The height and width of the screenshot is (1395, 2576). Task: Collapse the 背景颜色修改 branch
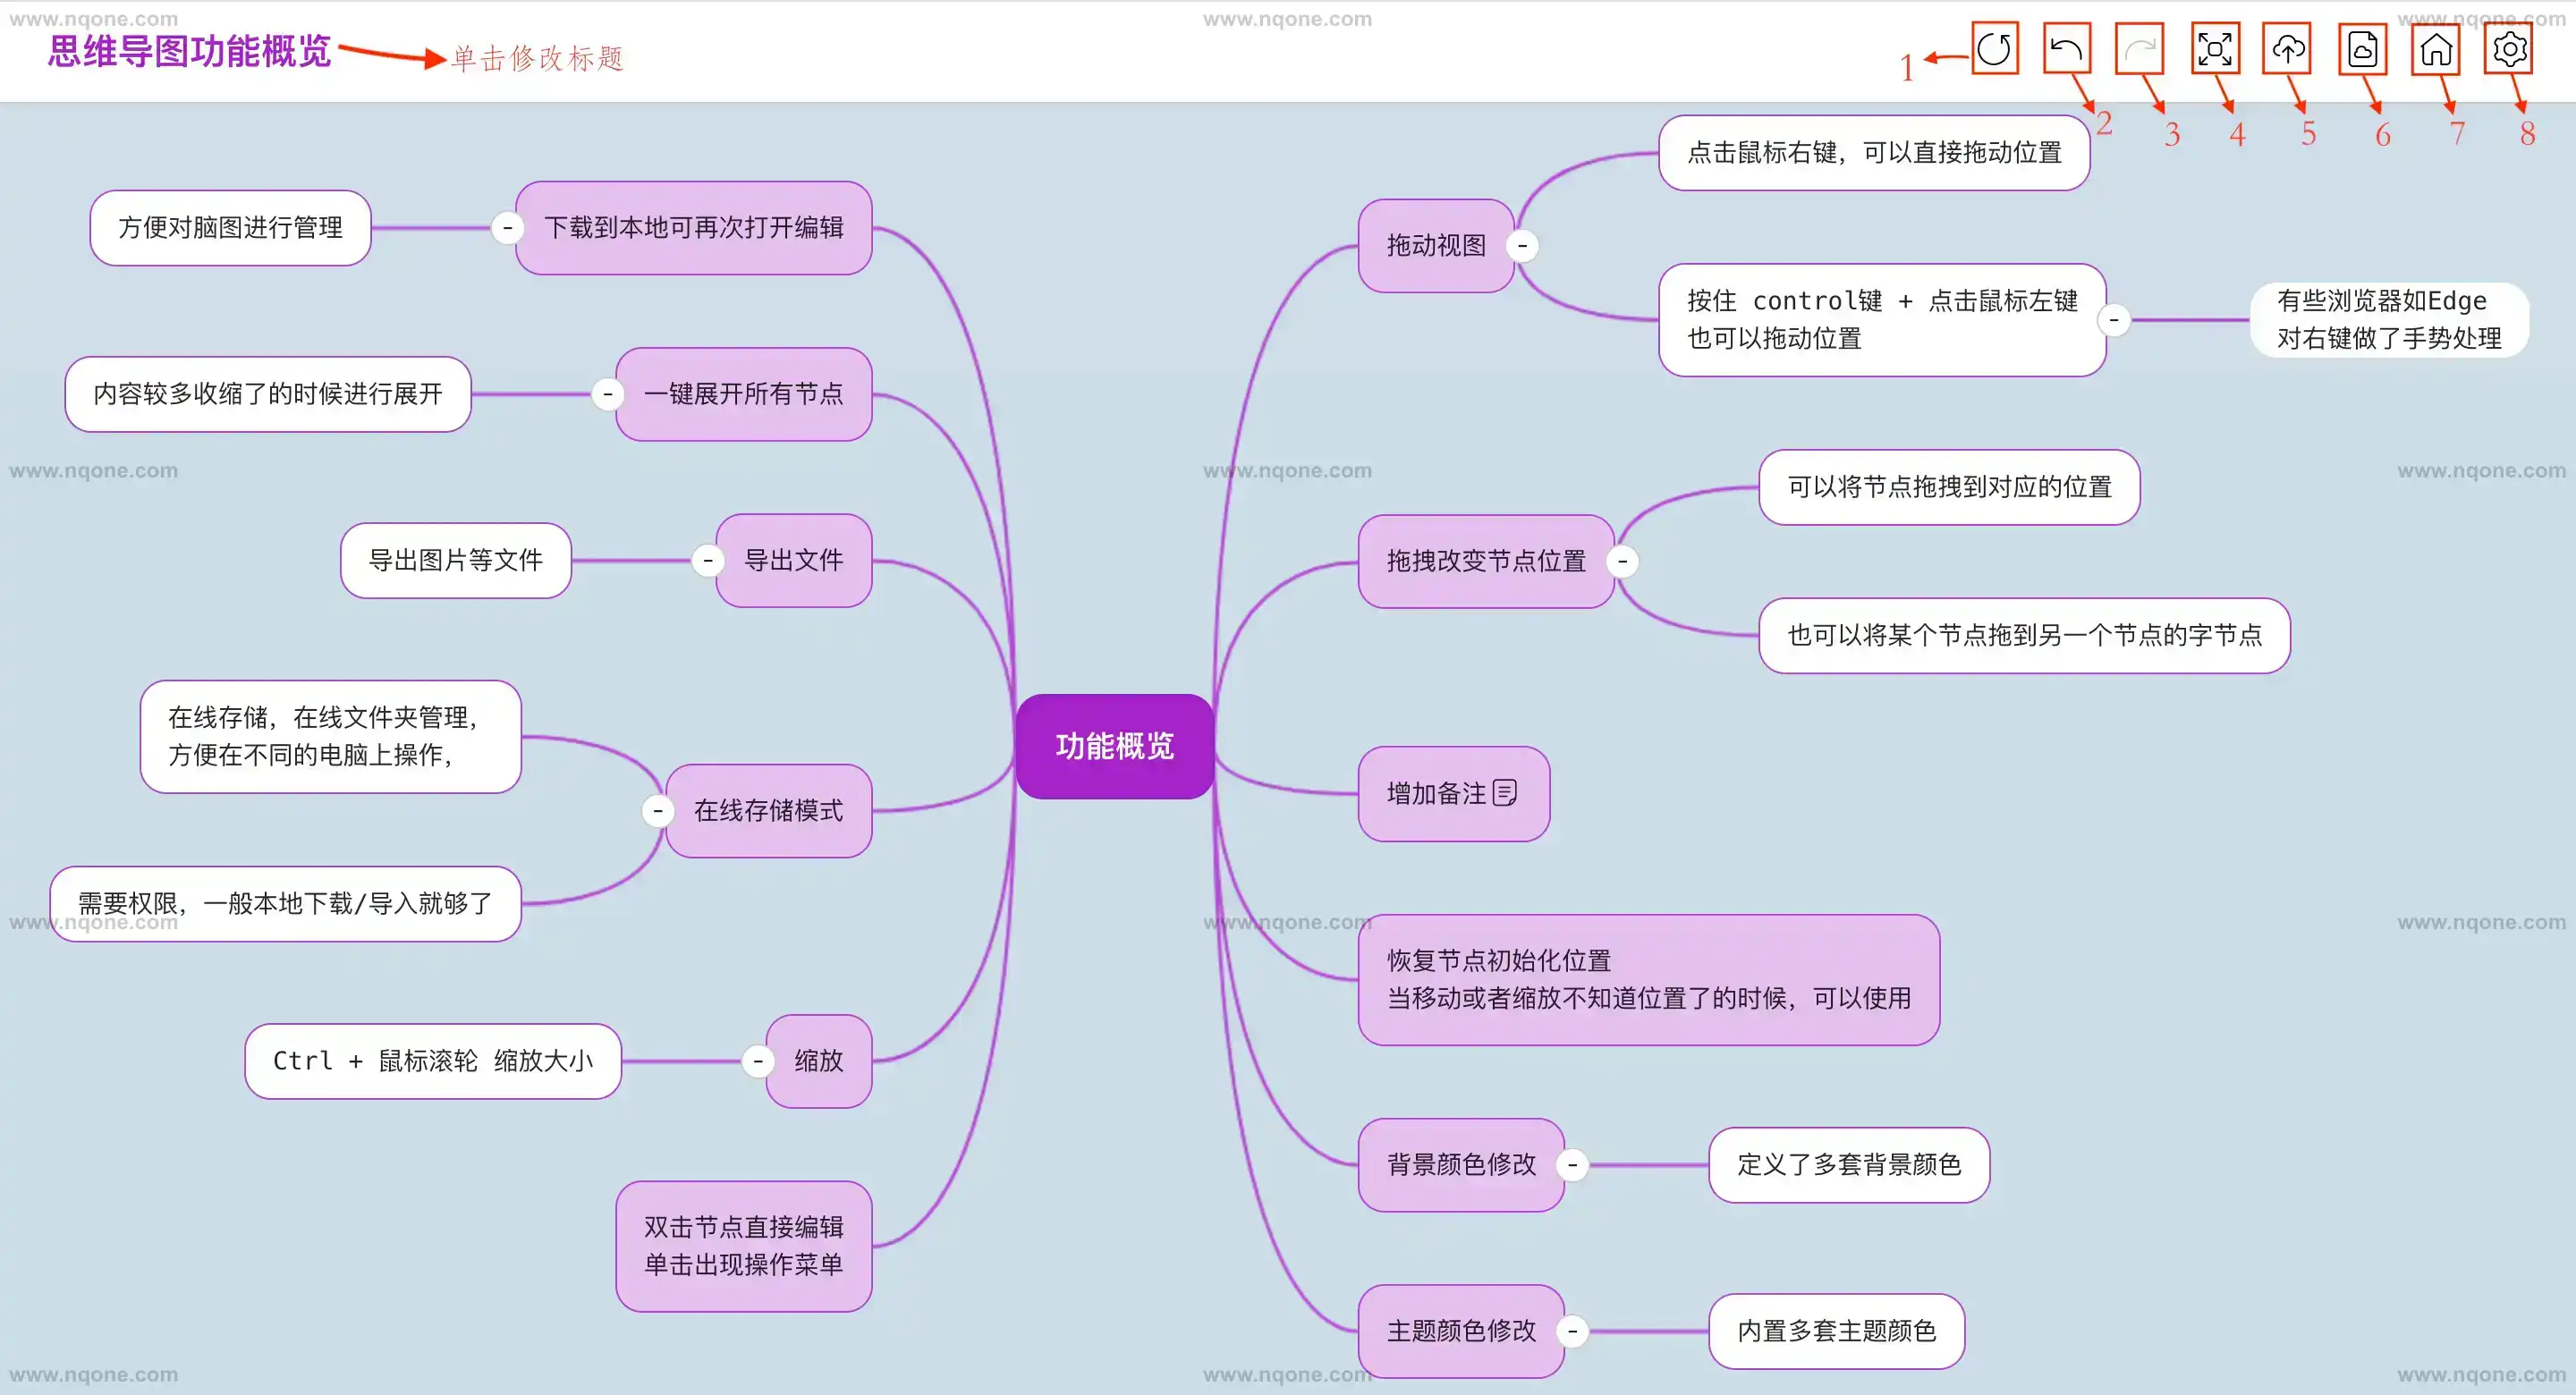pyautogui.click(x=1573, y=1165)
